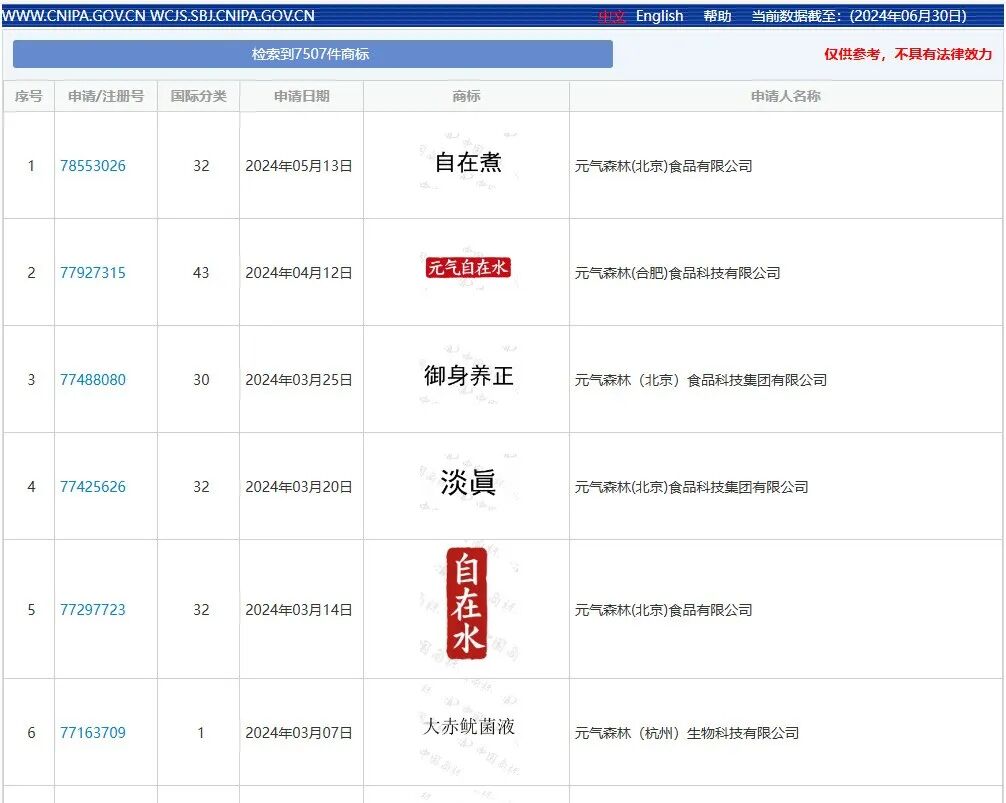Open trademark application number 77425626
Screen dimensions: 1006x803
94,487
